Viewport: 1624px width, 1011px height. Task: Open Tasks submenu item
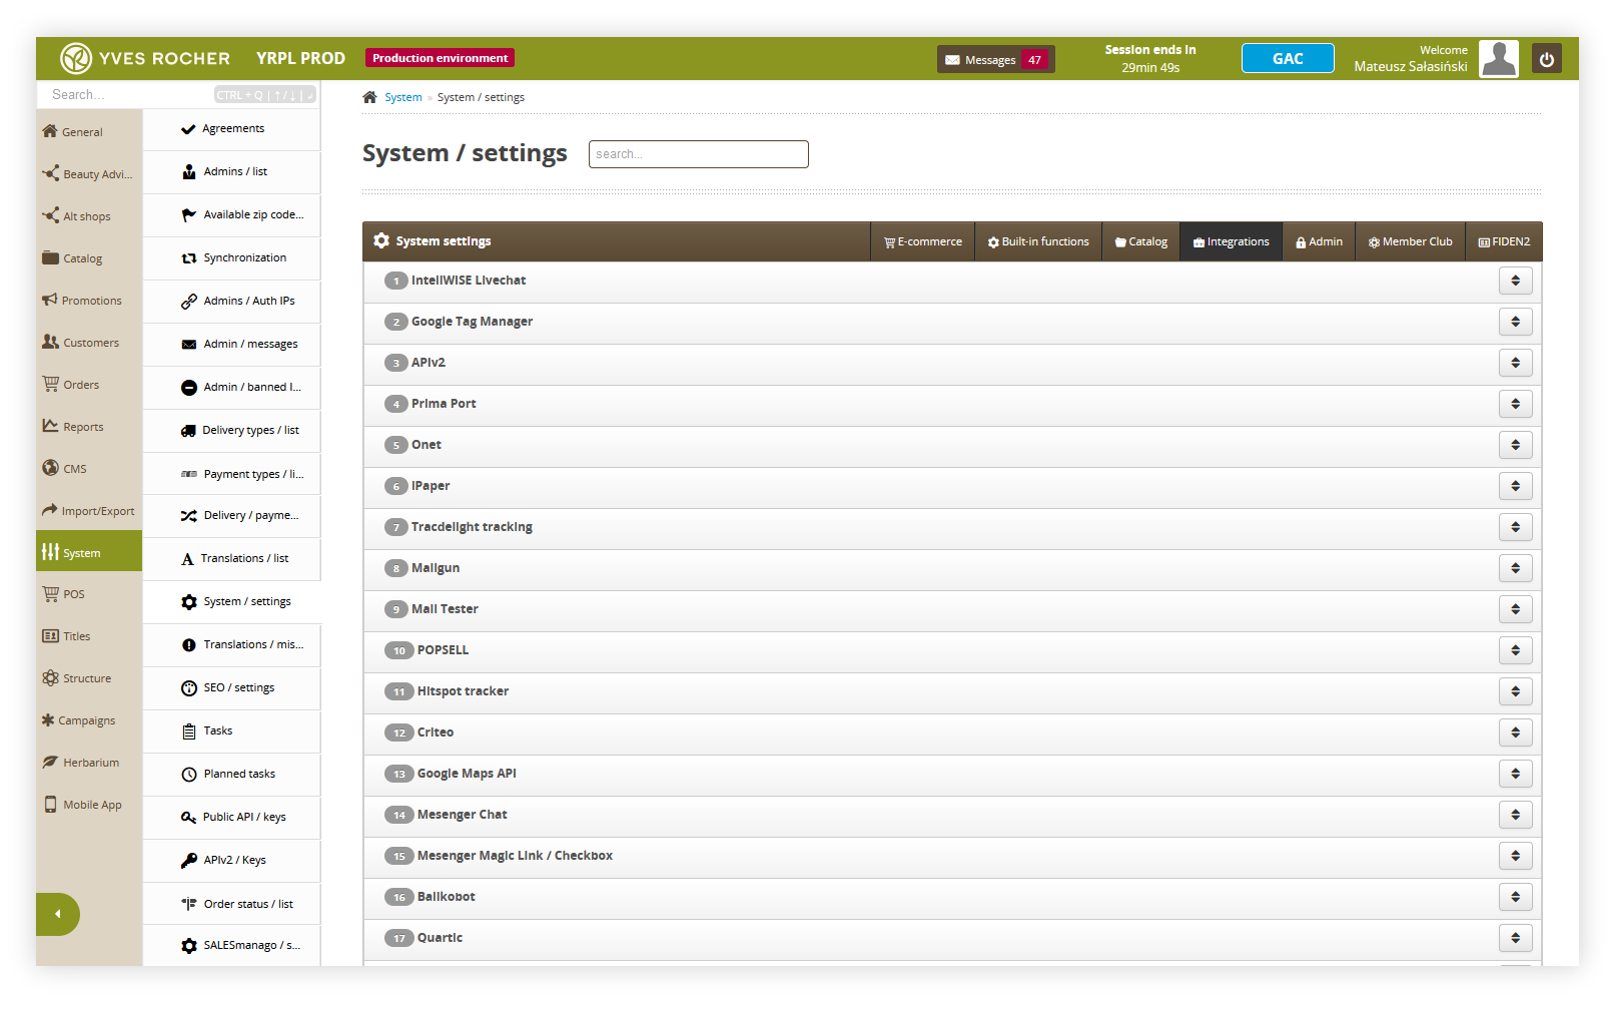point(232,731)
